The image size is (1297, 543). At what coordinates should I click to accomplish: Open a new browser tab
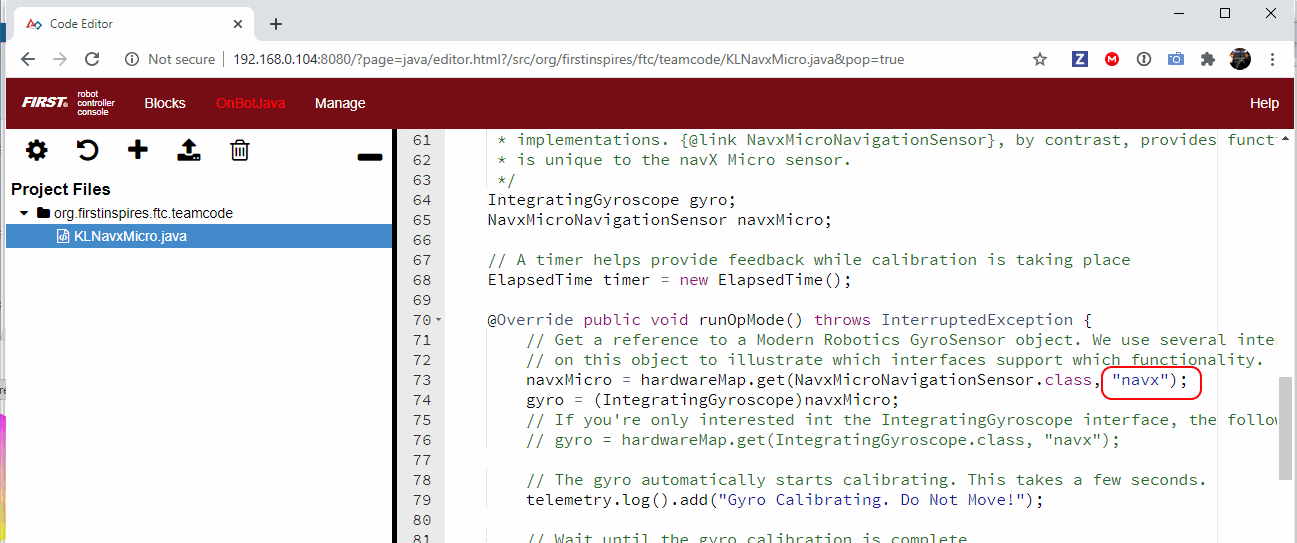(276, 24)
